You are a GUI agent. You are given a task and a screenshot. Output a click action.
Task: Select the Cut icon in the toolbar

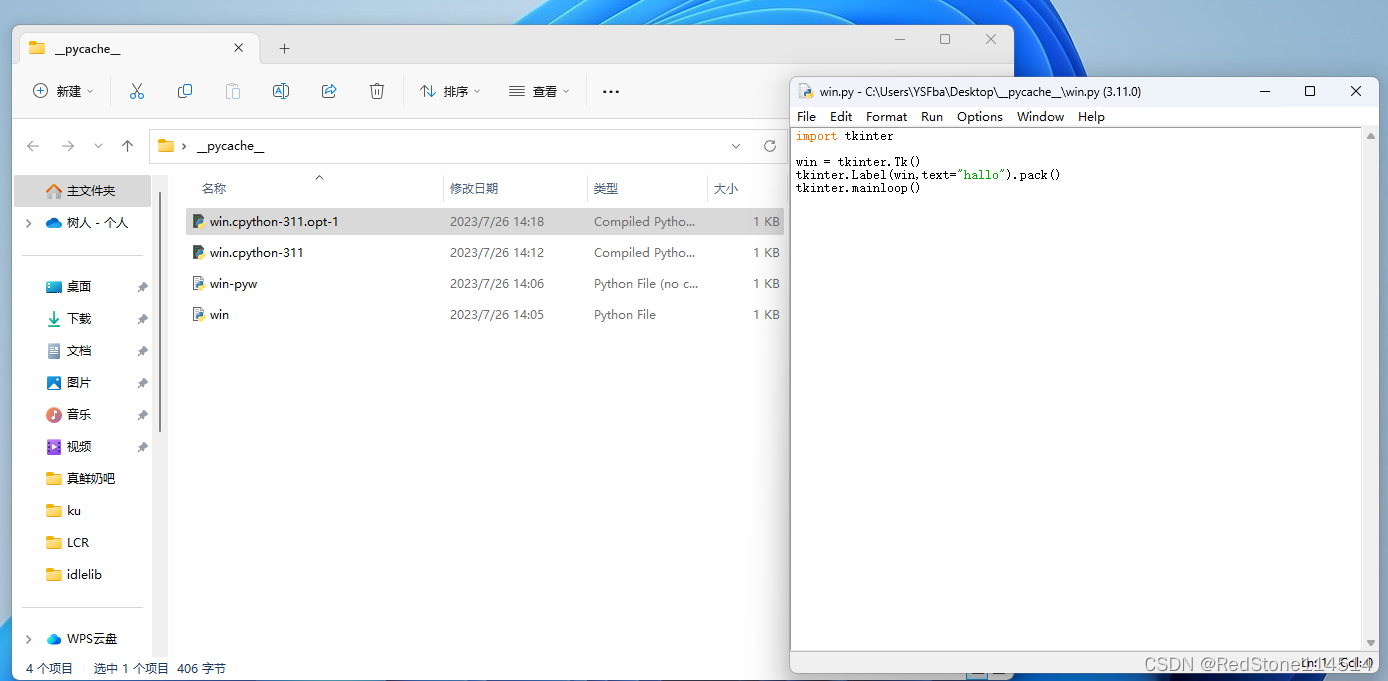136,91
